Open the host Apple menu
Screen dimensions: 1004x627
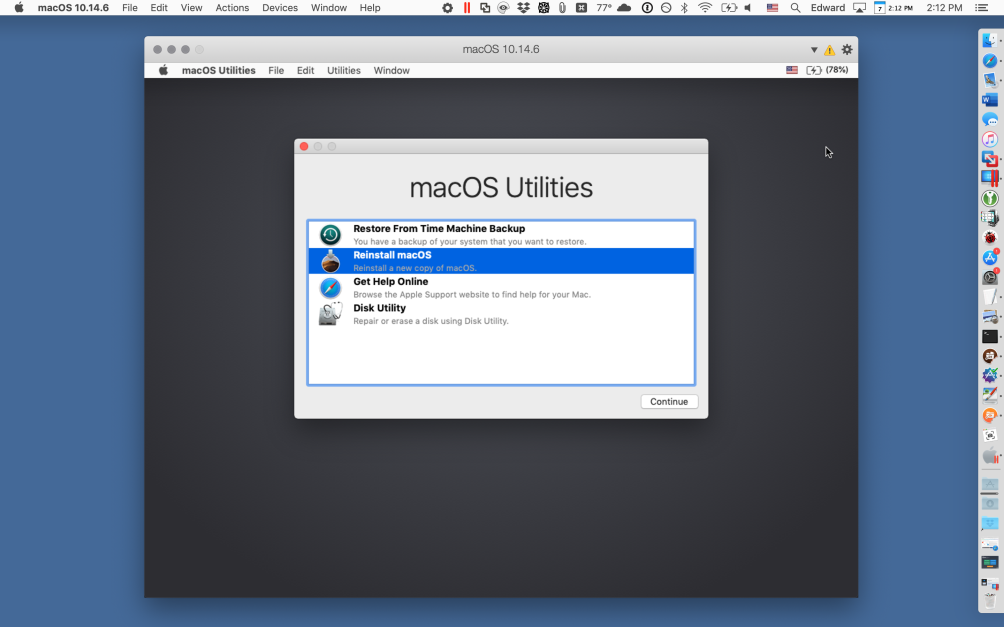point(19,8)
